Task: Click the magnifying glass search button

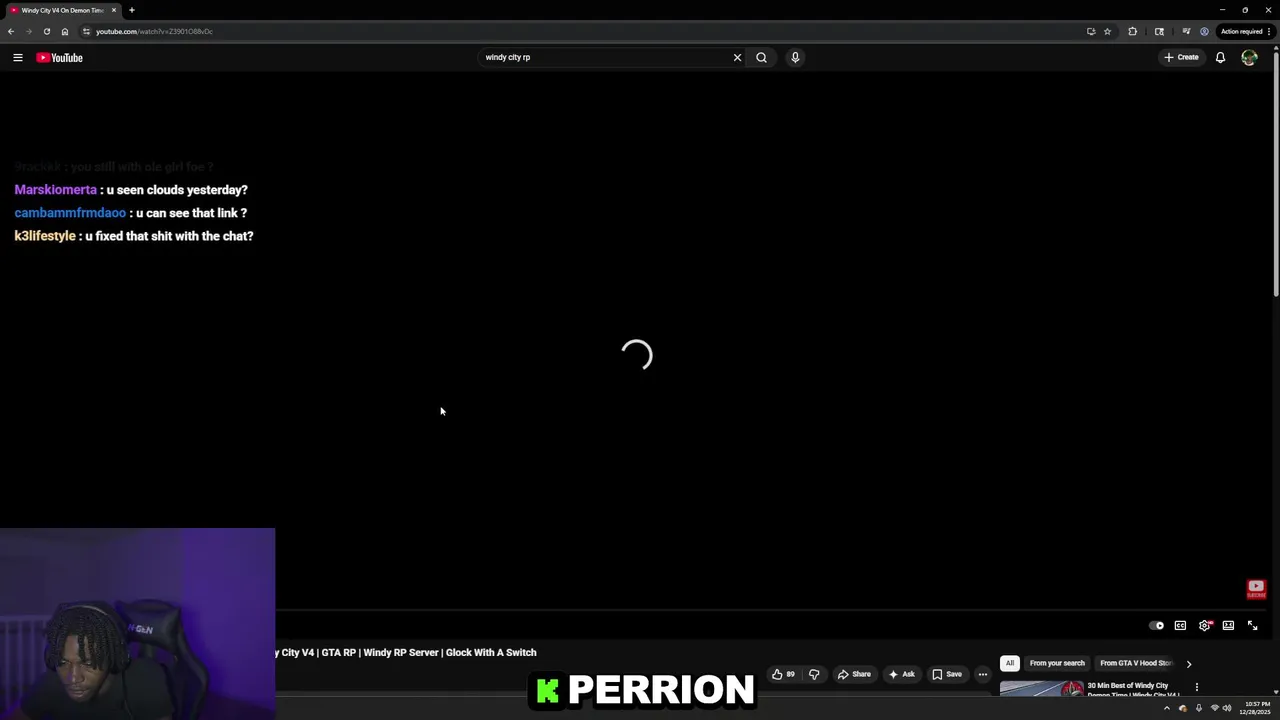Action: click(x=761, y=57)
